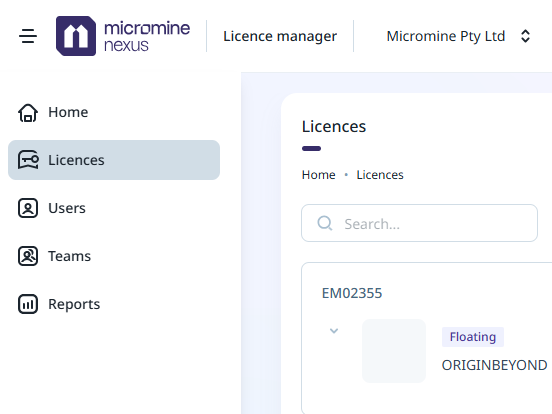Click the ORIGINBEYOND licence name
Image resolution: width=552 pixels, height=414 pixels.
coord(494,365)
